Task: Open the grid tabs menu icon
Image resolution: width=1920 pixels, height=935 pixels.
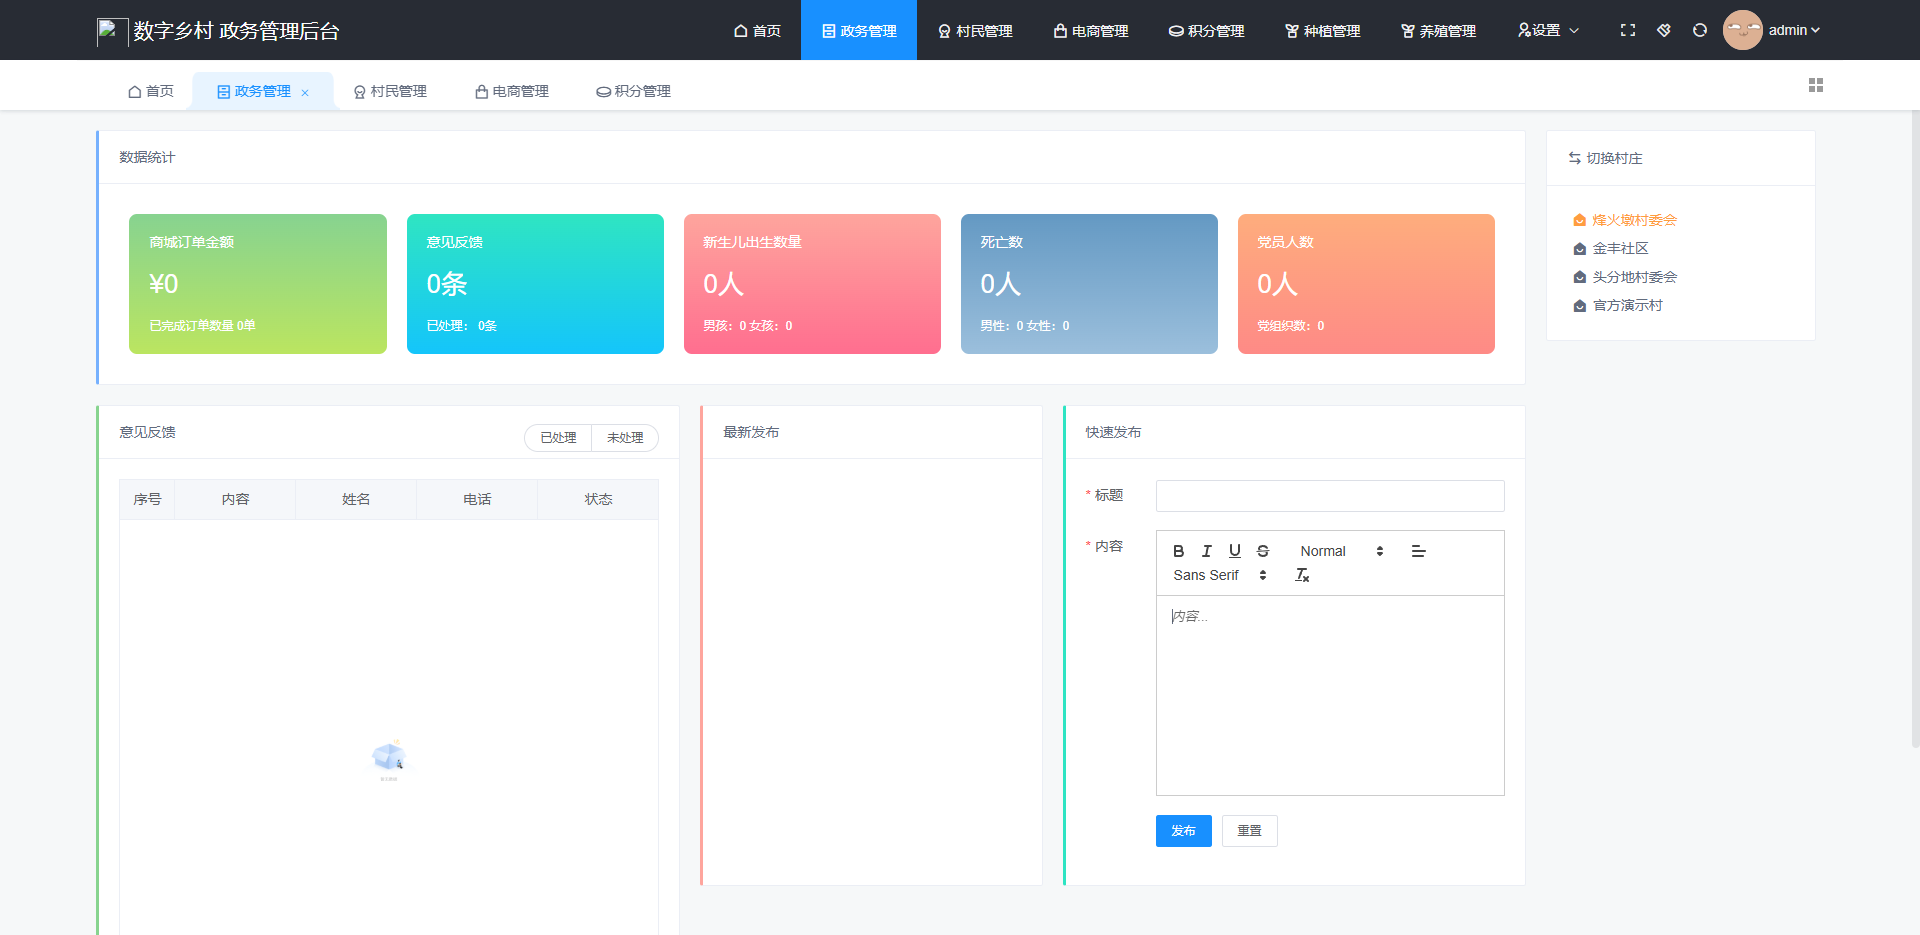Action: point(1815,85)
